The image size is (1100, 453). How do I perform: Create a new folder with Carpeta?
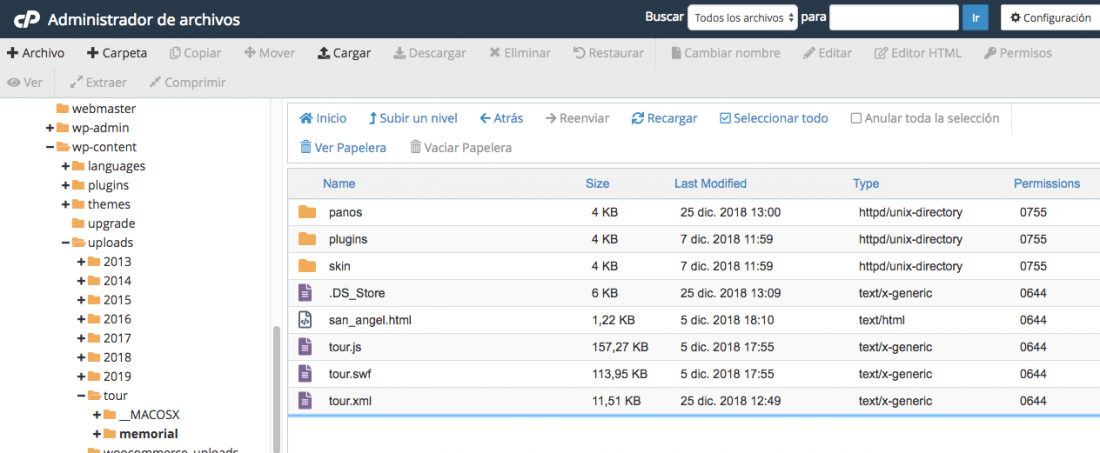tap(116, 53)
